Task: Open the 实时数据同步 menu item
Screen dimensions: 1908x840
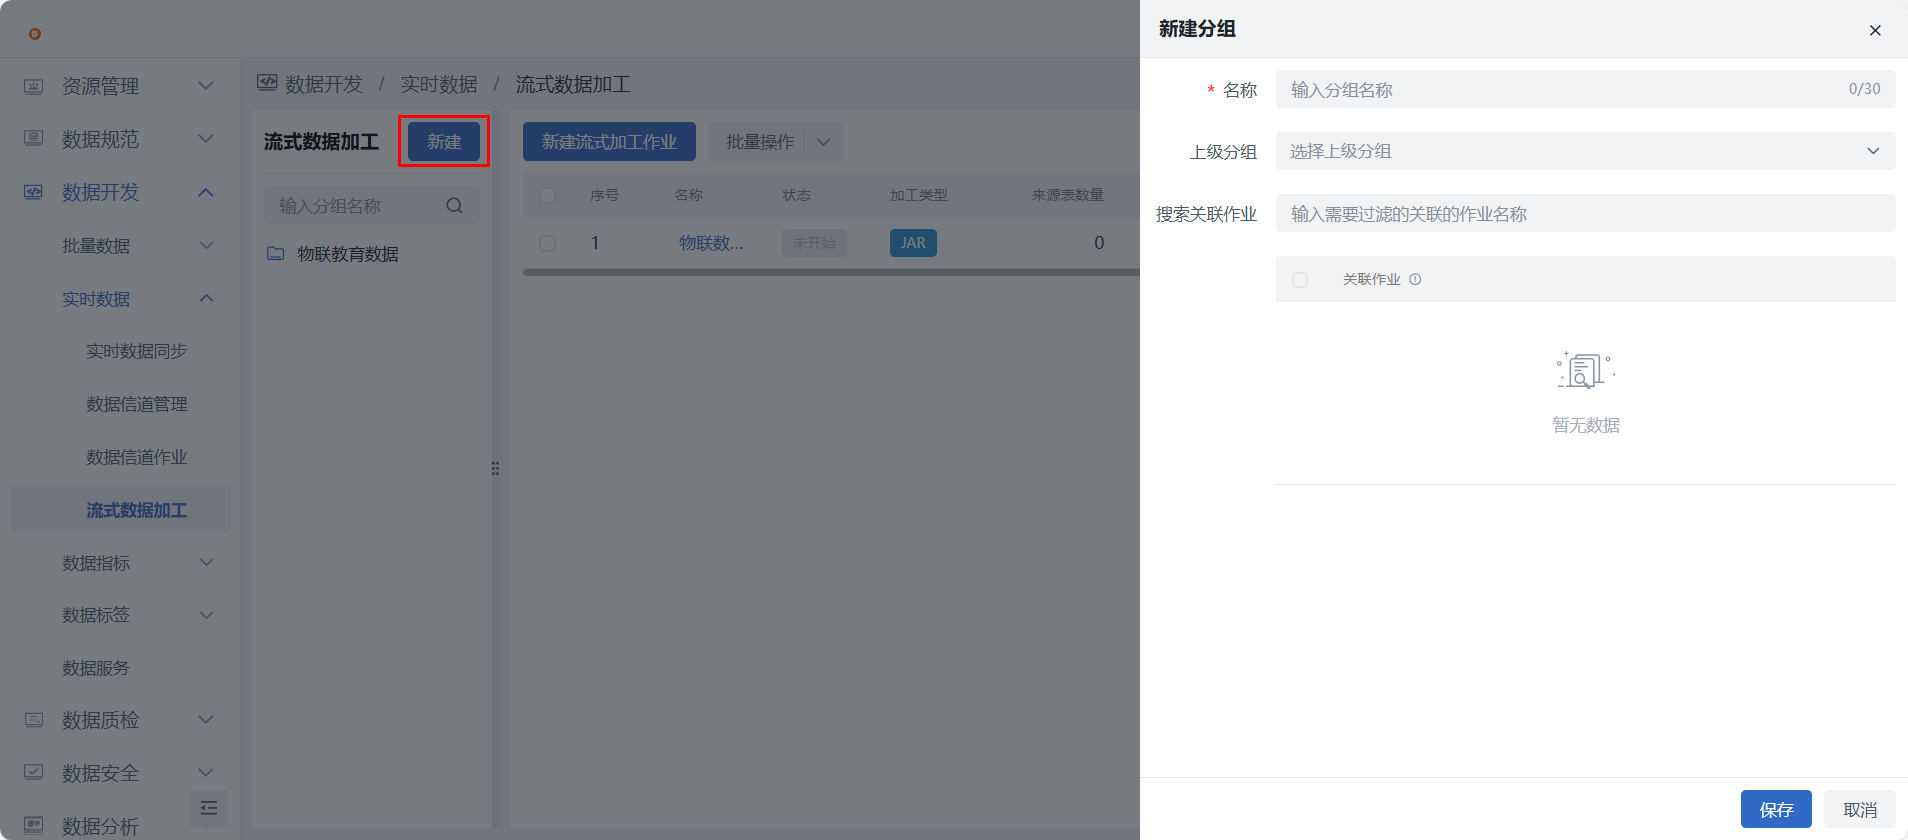Action: (136, 351)
